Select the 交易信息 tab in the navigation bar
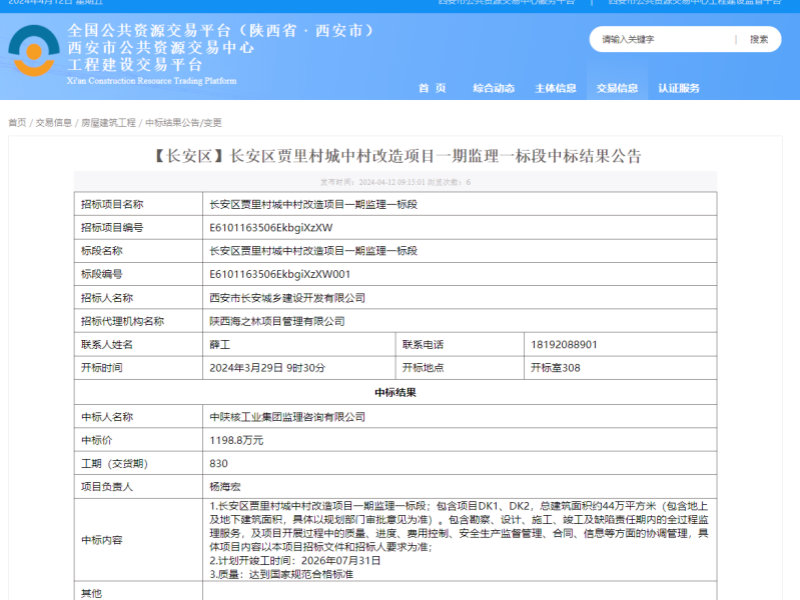The image size is (800, 600). tap(617, 88)
